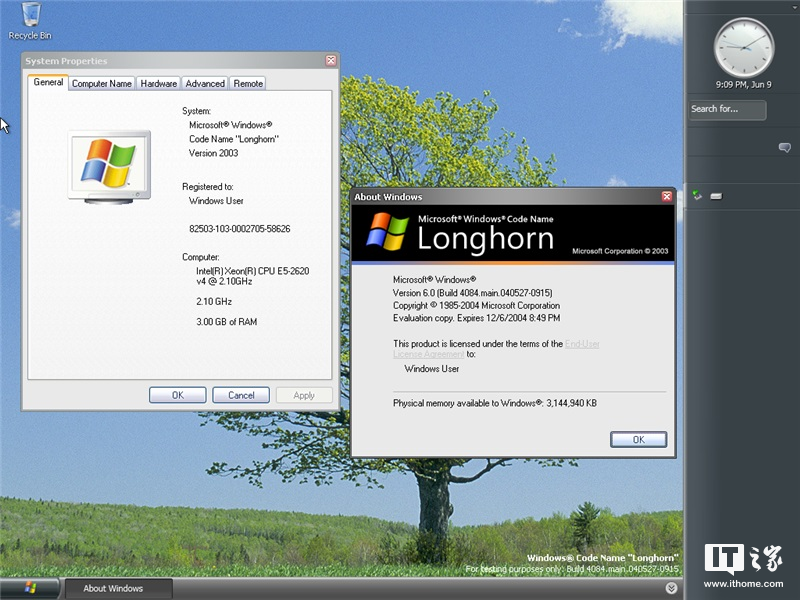Click the Windows monitor logo in System Properties
This screenshot has height=600, width=800.
[109, 167]
